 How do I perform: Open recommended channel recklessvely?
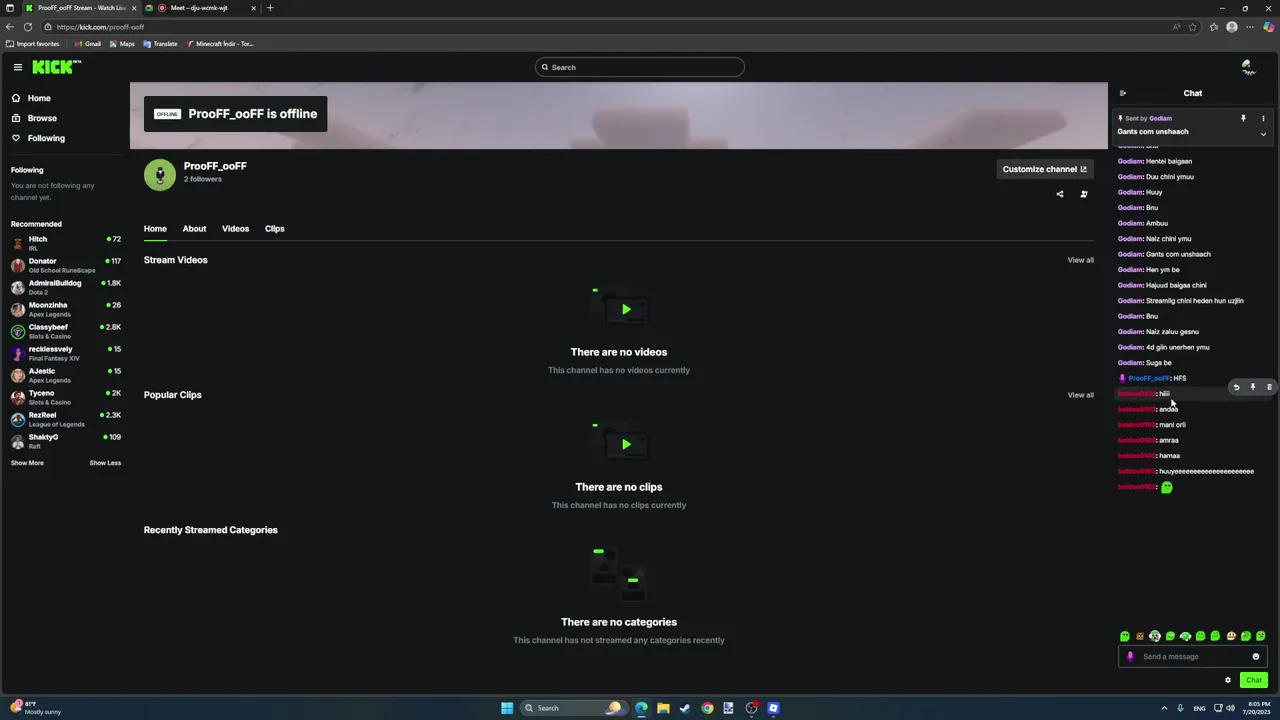coord(65,353)
